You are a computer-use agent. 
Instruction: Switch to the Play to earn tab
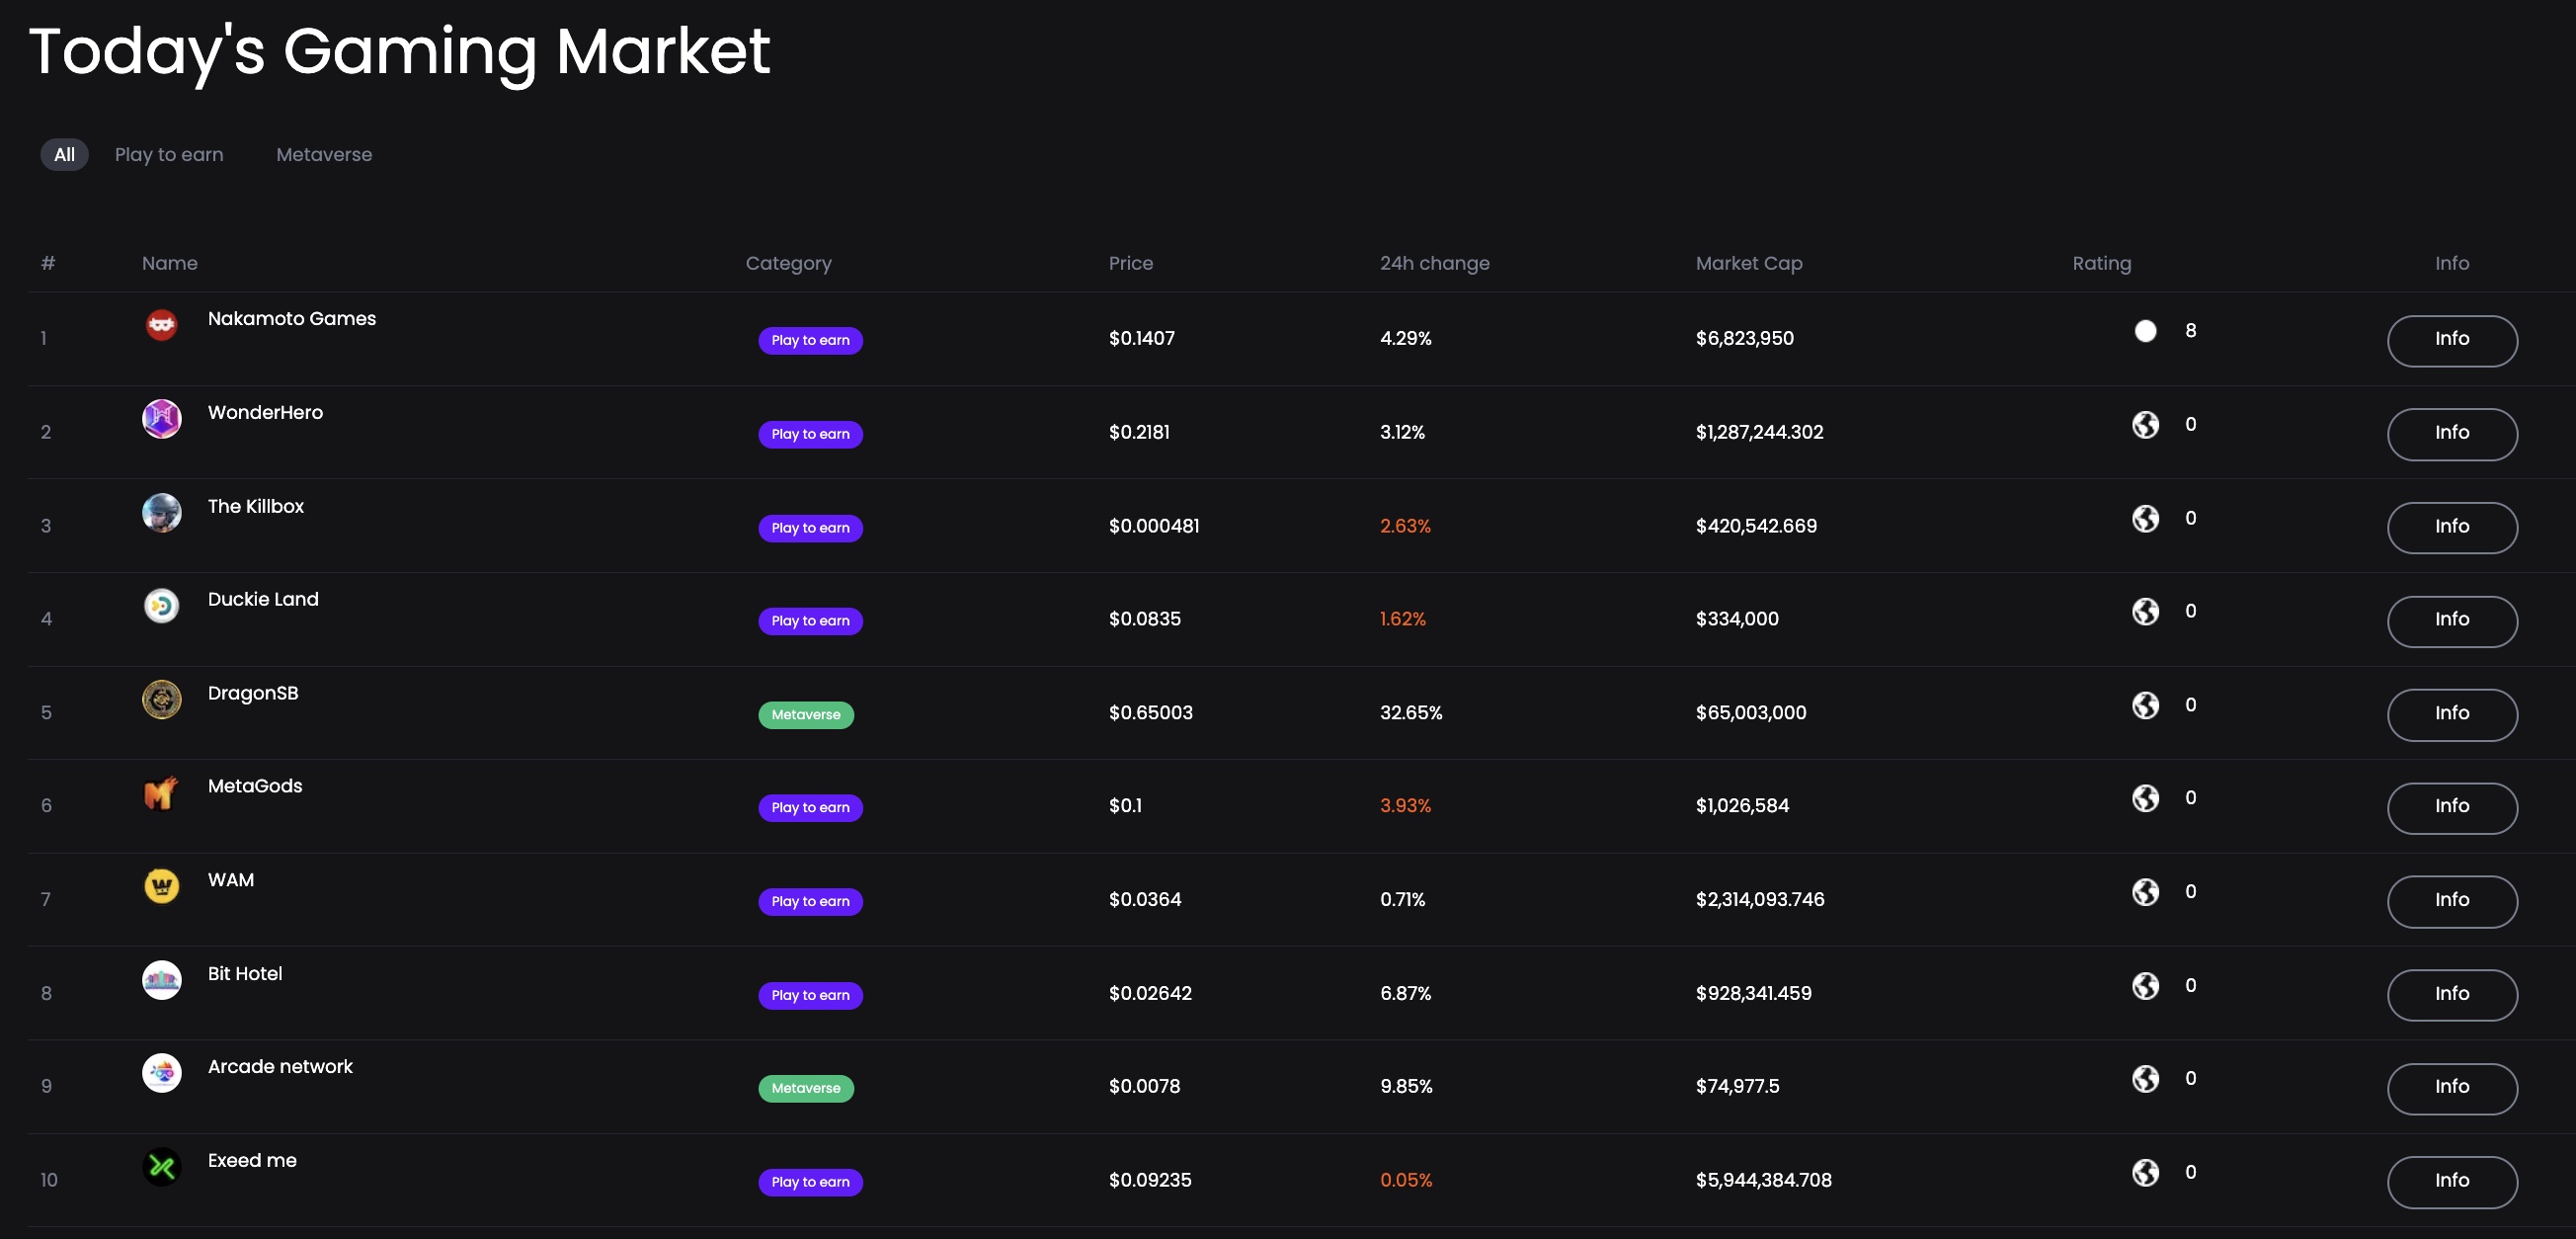click(x=169, y=155)
